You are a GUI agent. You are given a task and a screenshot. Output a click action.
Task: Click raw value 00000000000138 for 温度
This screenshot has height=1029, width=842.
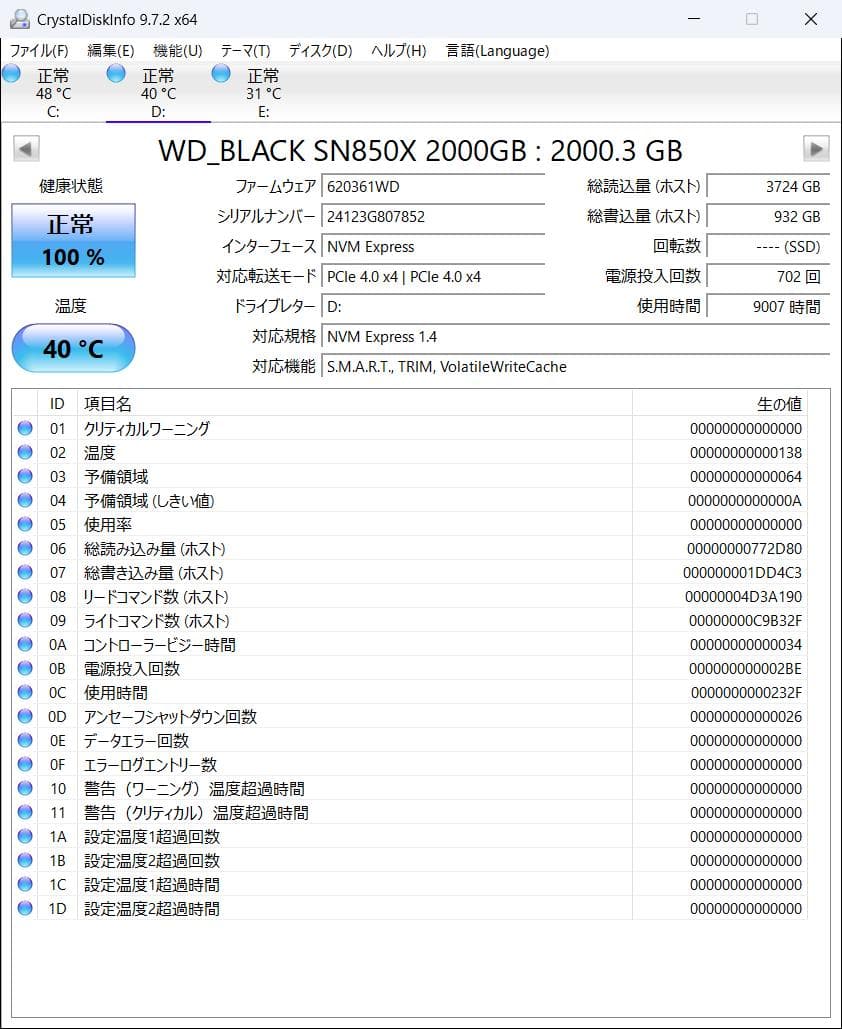(746, 453)
